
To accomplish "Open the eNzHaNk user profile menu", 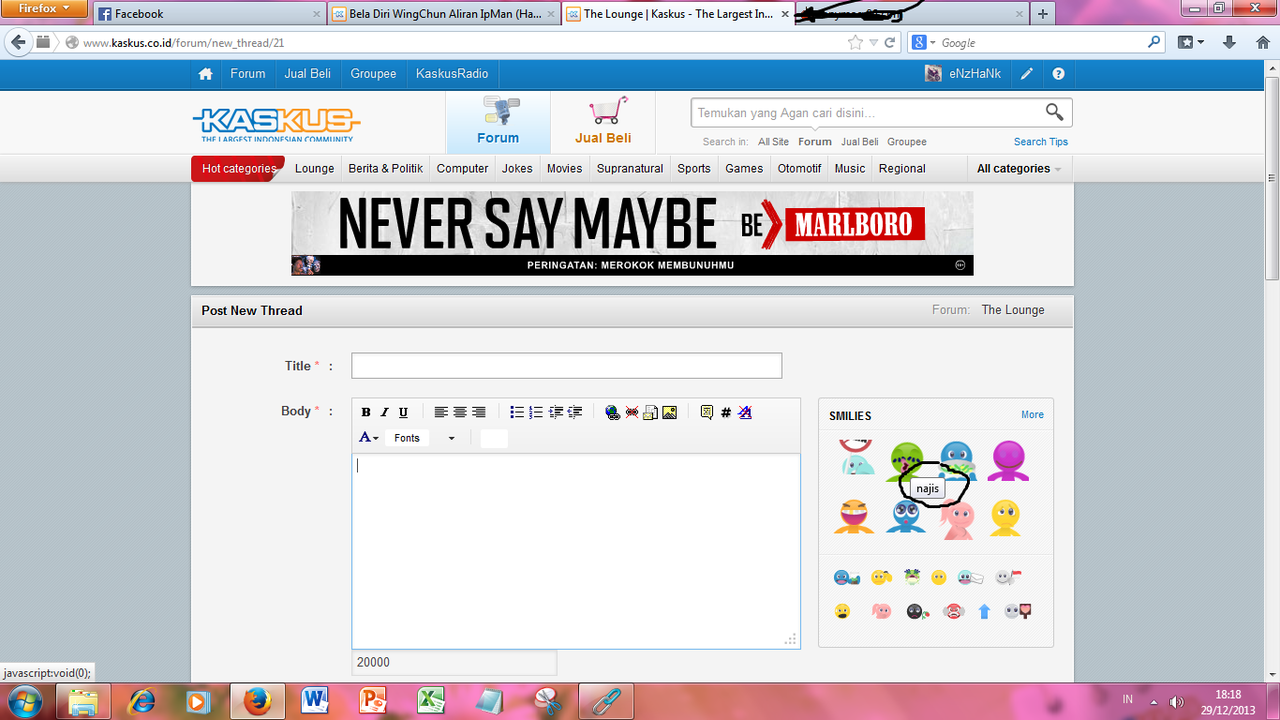I will (963, 74).
